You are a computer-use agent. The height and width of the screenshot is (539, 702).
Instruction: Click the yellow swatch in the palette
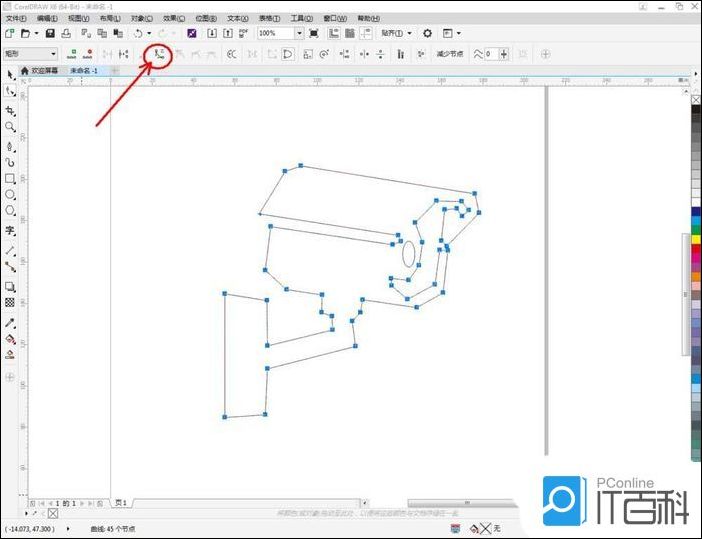pos(696,240)
